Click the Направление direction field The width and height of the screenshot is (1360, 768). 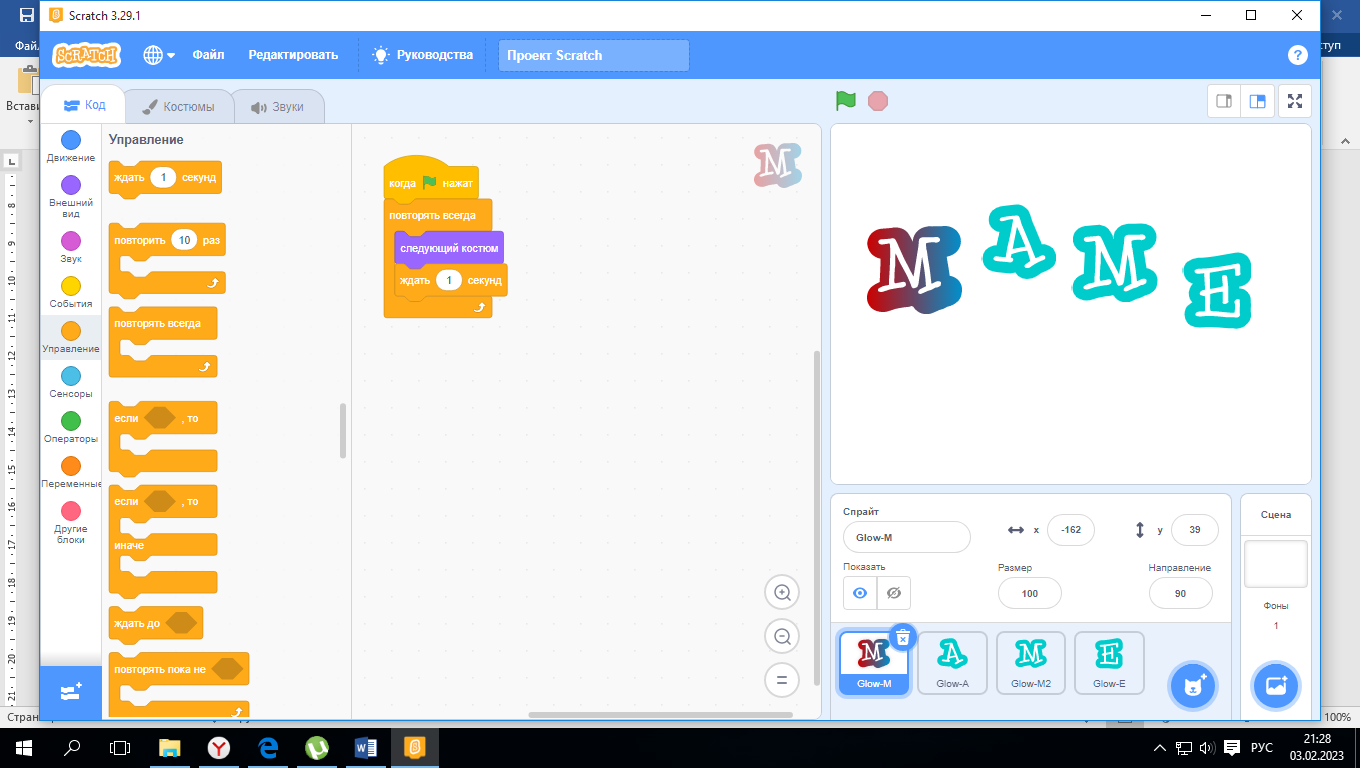pyautogui.click(x=1180, y=593)
